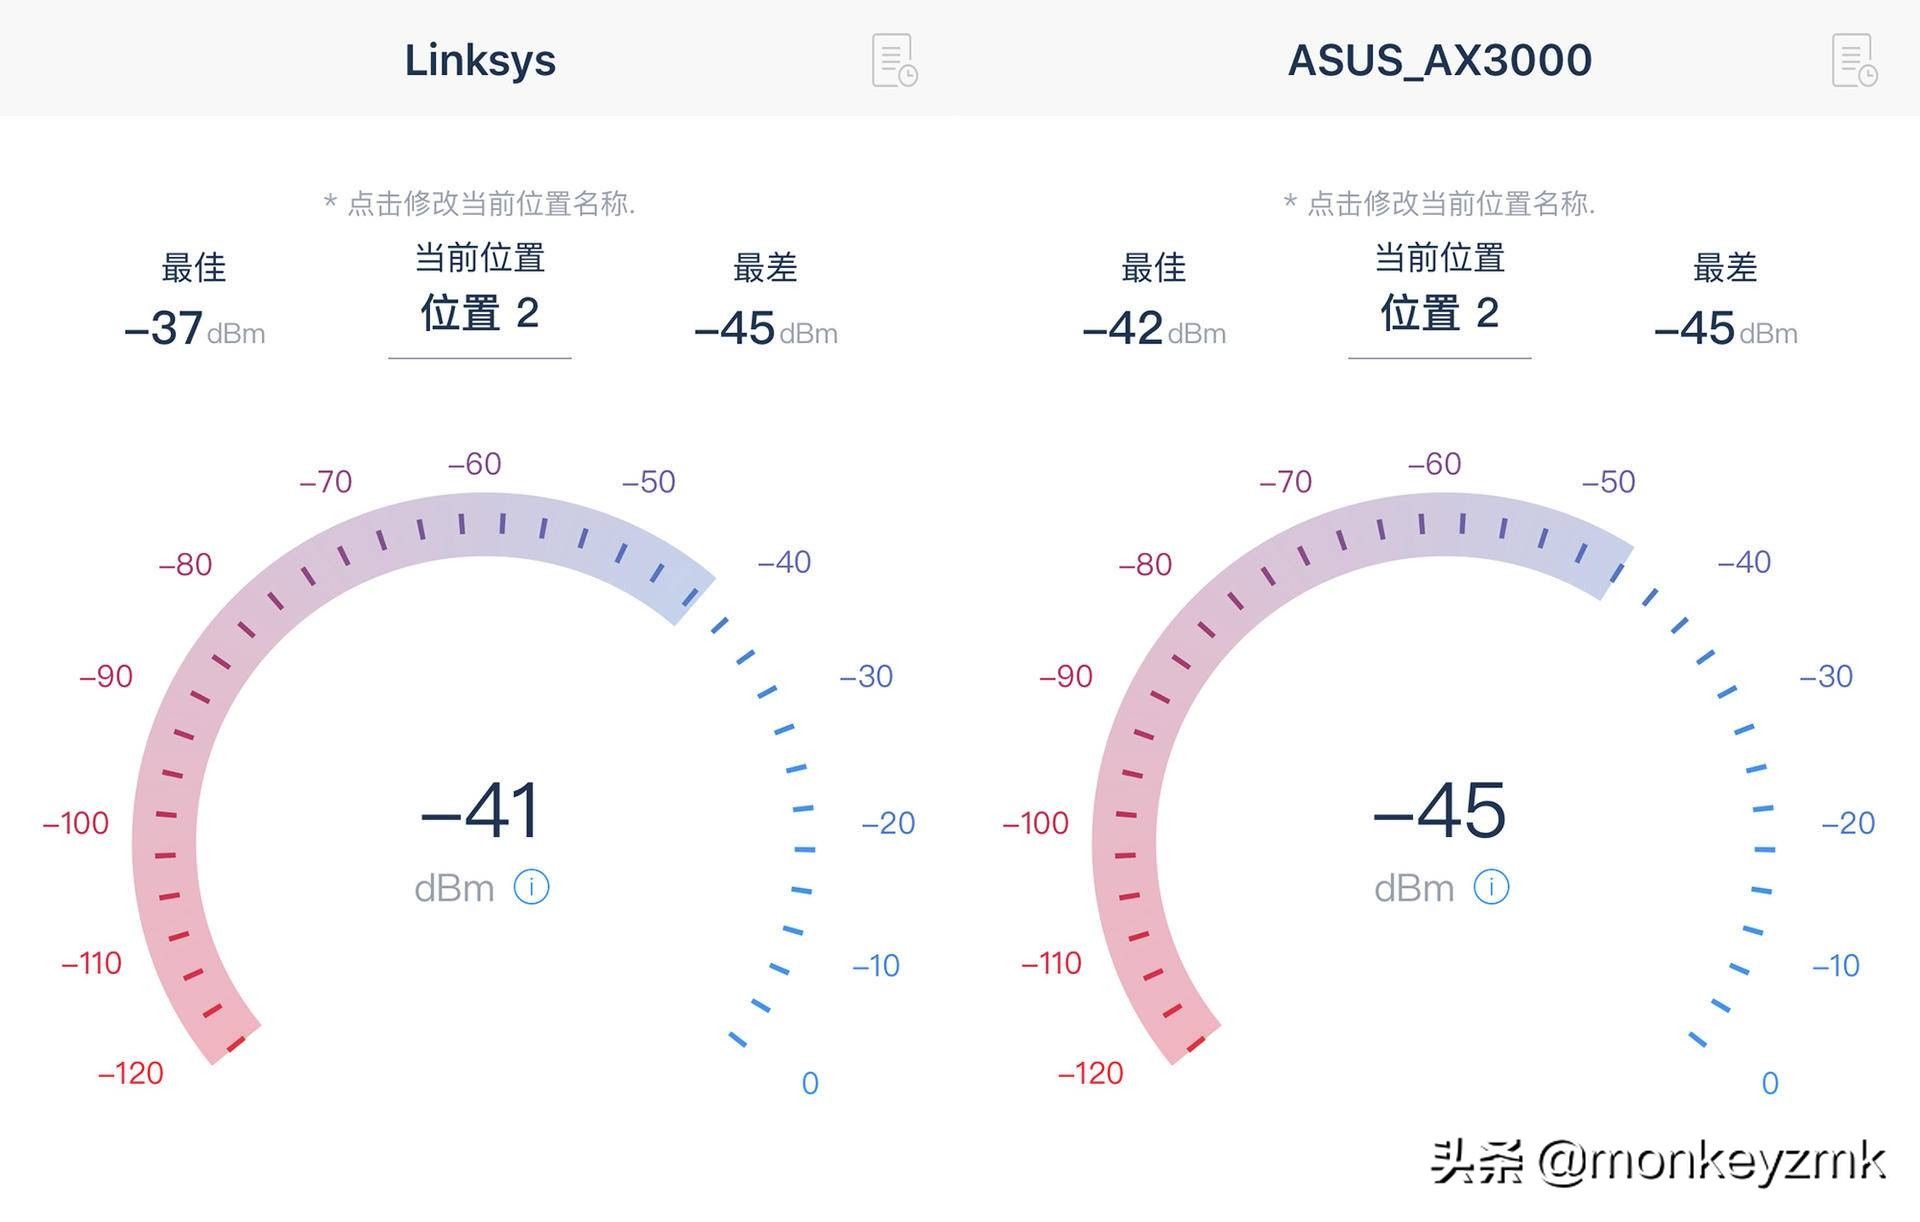Select the Linksys network title

click(480, 60)
